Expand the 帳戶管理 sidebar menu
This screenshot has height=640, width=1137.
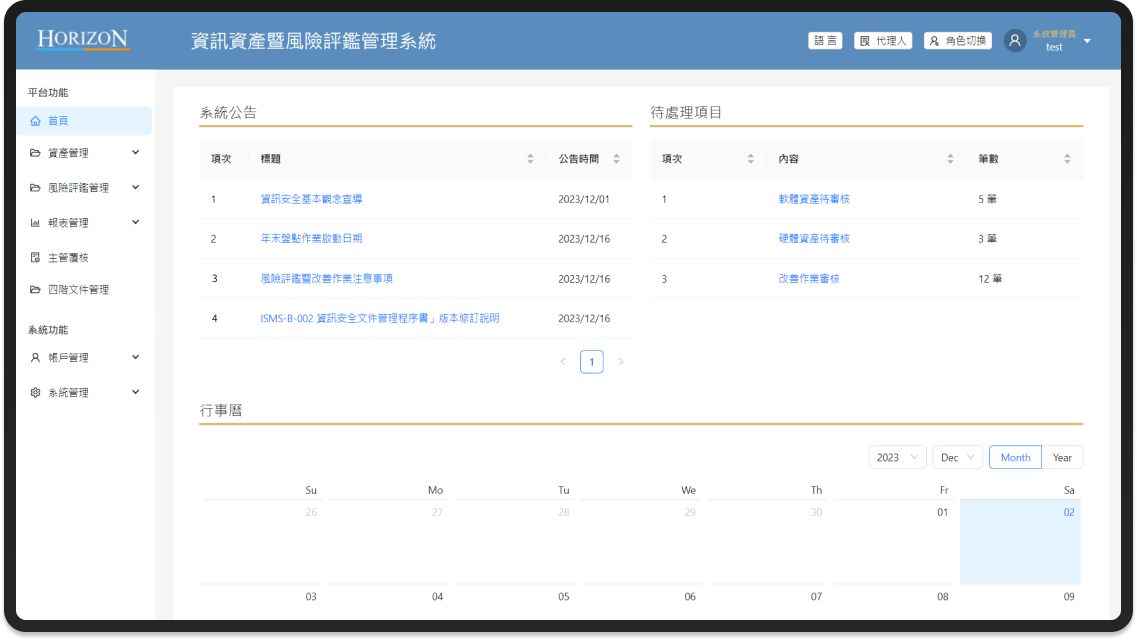pyautogui.click(x=84, y=357)
